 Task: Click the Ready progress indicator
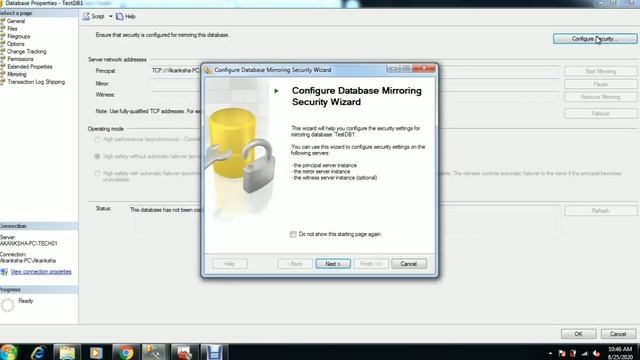[7, 305]
